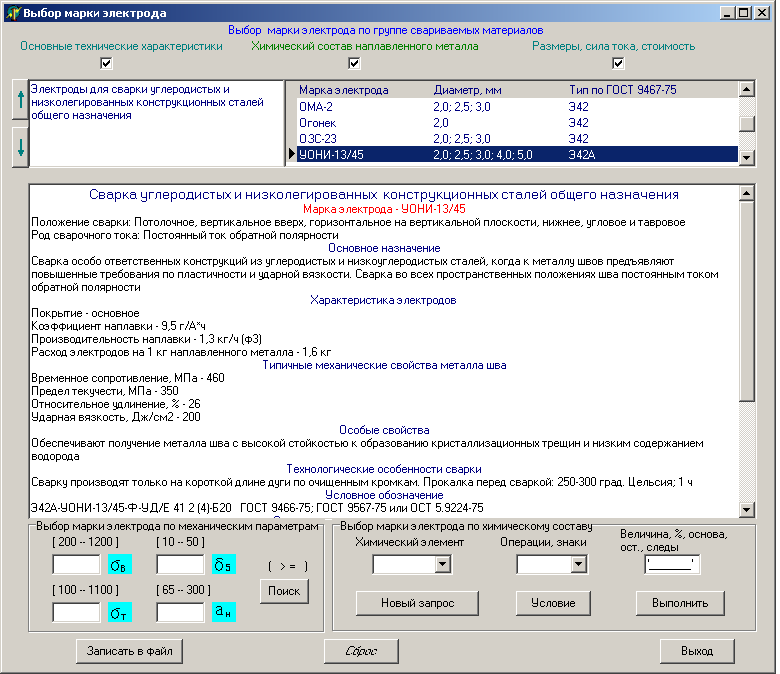Image resolution: width=780 pixels, height=674 pixels.
Task: Click the Выход button
Action: [x=697, y=651]
